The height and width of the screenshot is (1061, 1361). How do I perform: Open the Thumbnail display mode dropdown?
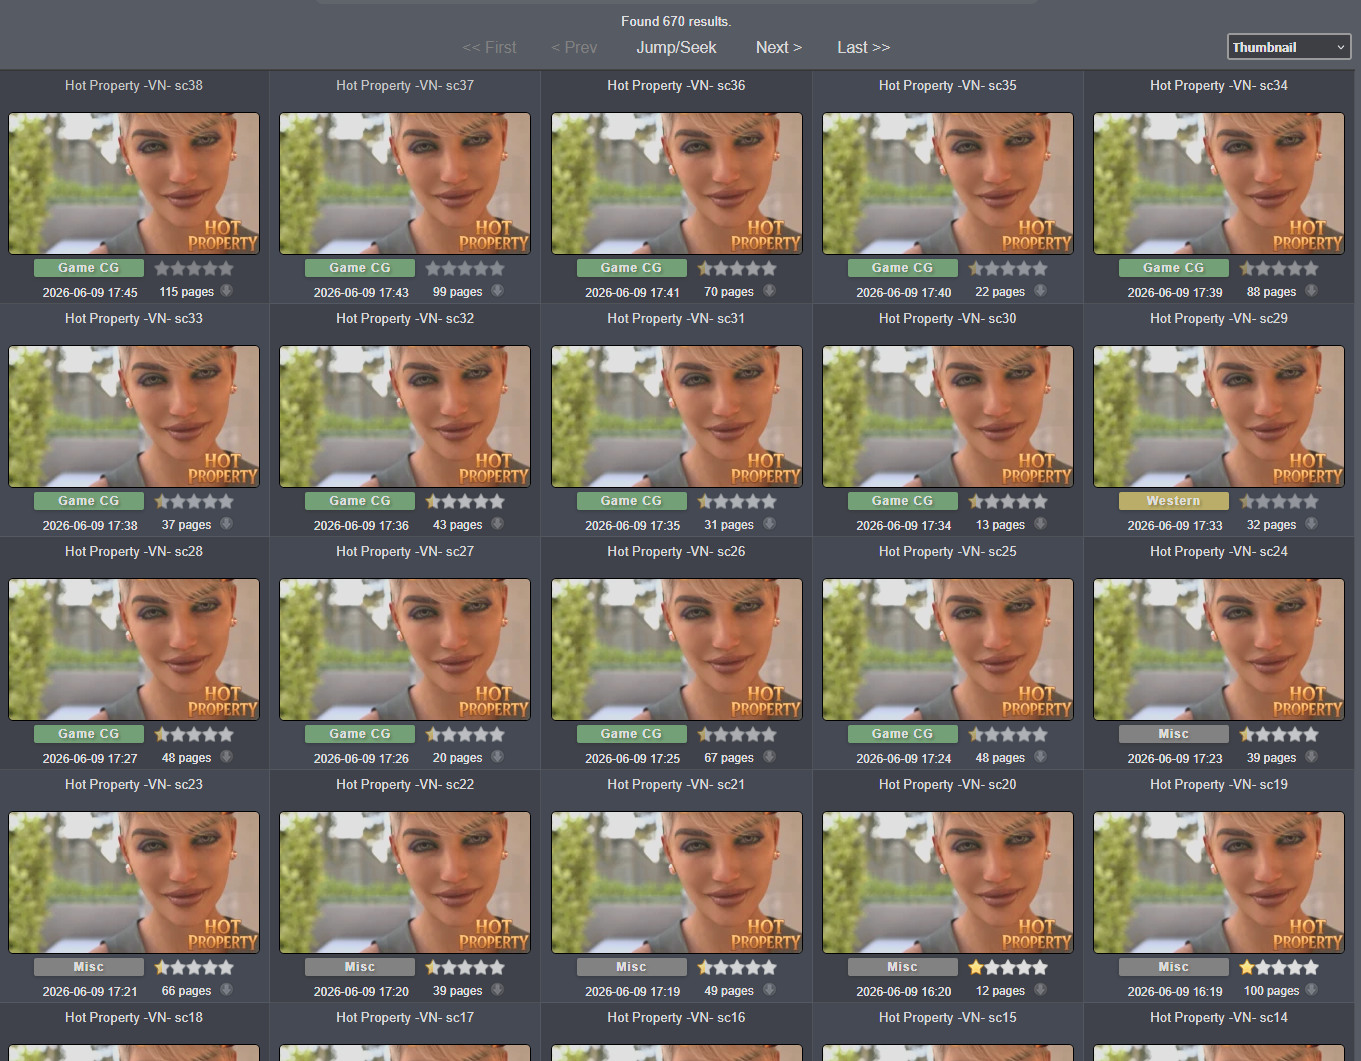(1289, 47)
